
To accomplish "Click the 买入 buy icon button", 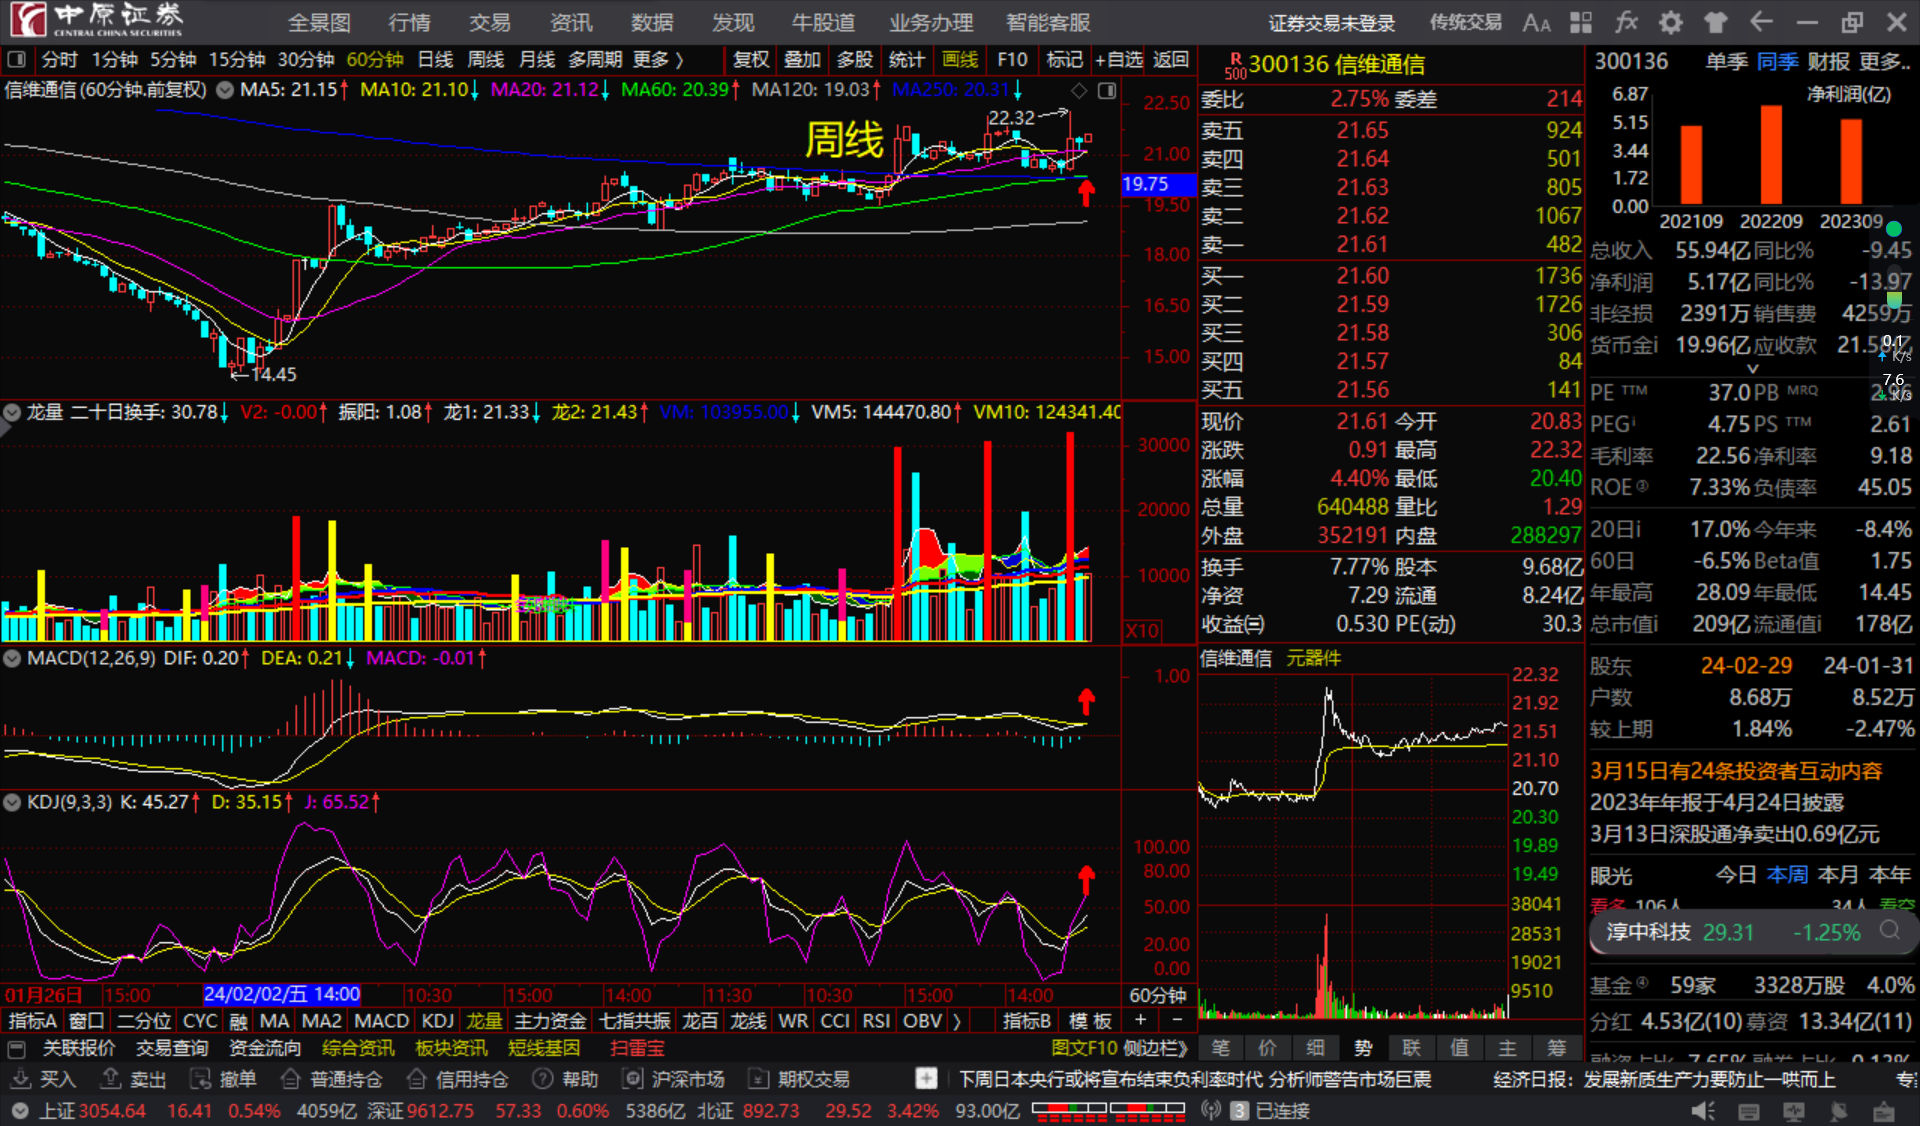I will (21, 1079).
